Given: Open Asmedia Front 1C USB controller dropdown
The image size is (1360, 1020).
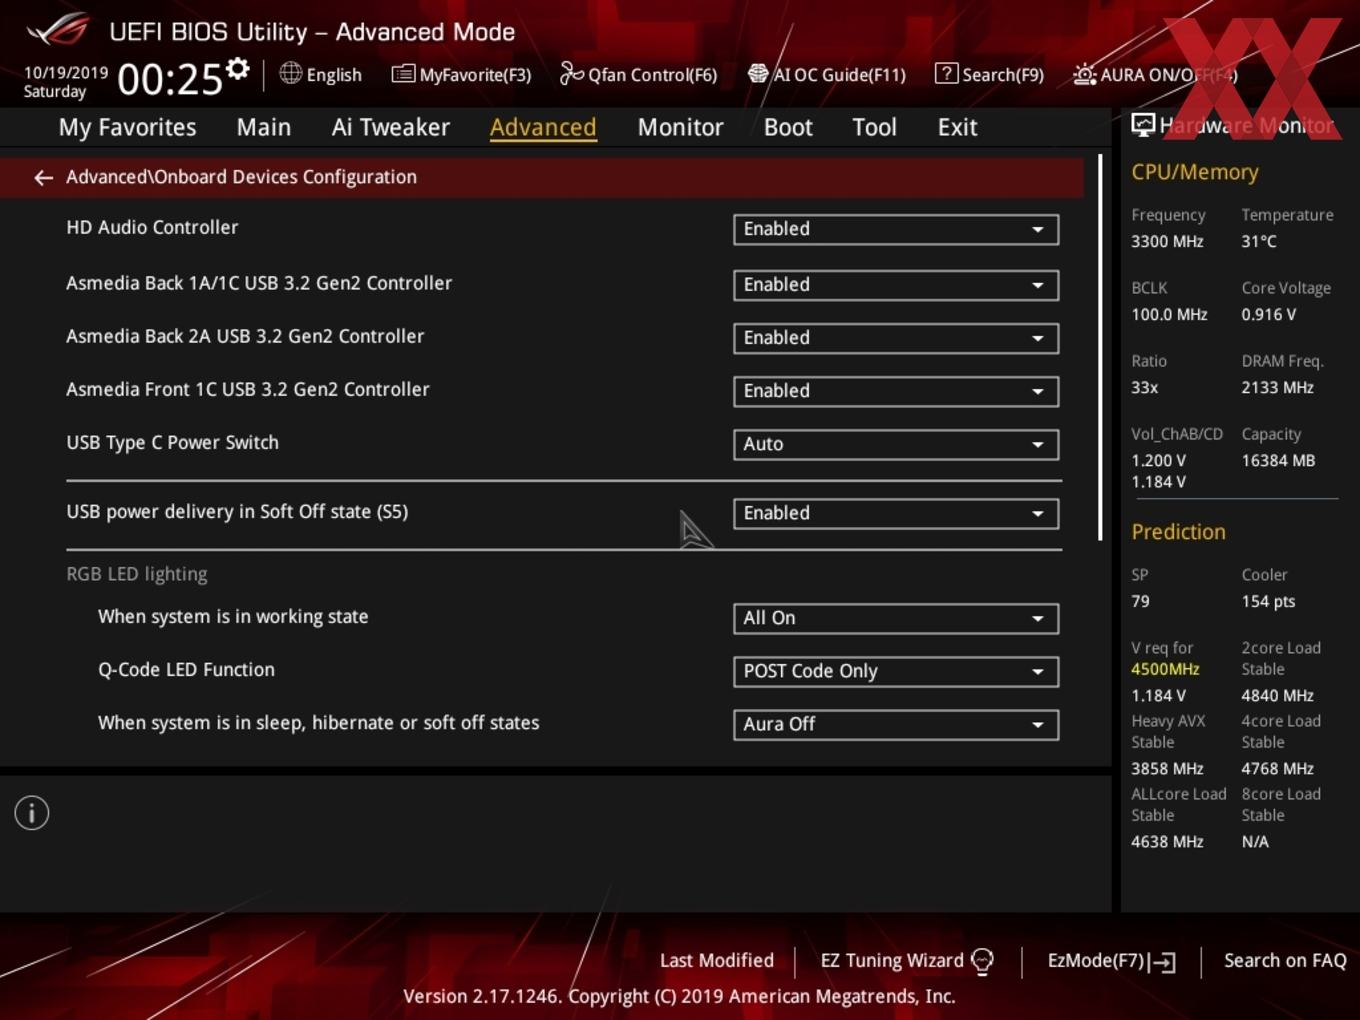Looking at the screenshot, I should (896, 391).
